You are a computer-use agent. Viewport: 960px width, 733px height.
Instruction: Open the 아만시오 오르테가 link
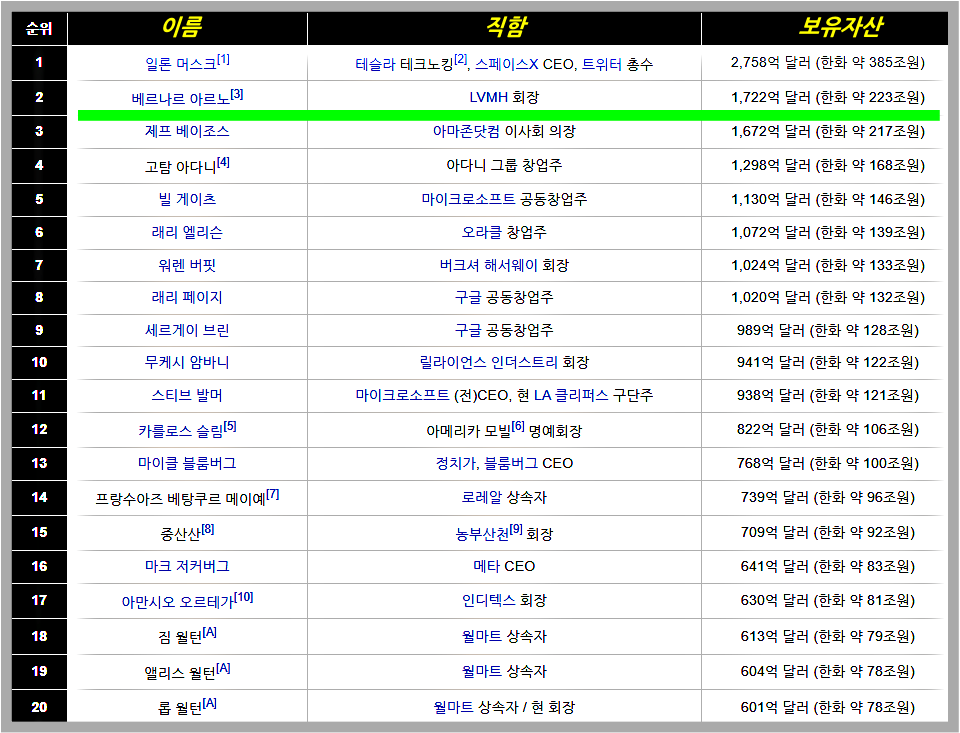[x=178, y=602]
